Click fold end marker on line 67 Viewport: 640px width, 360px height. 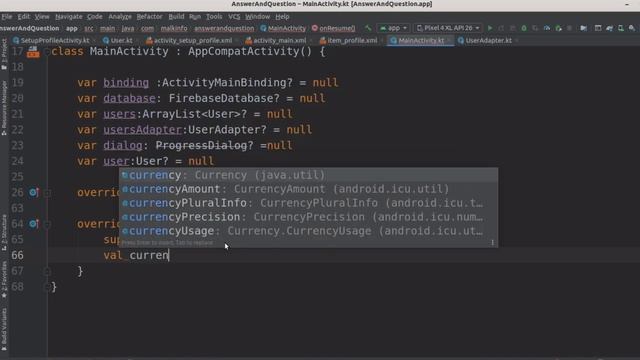coord(47,271)
